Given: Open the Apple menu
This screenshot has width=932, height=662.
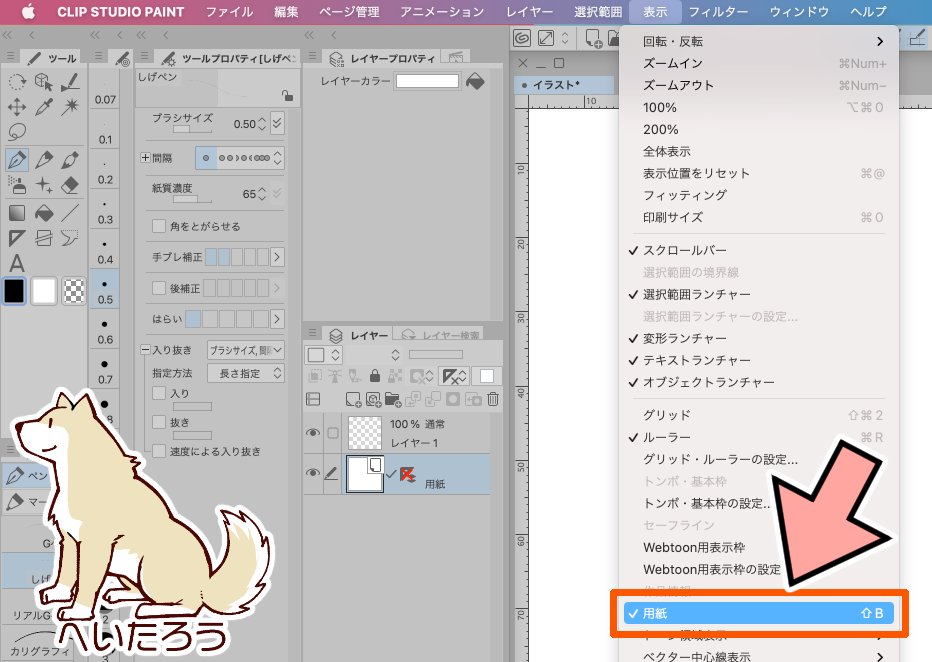Looking at the screenshot, I should (x=28, y=12).
